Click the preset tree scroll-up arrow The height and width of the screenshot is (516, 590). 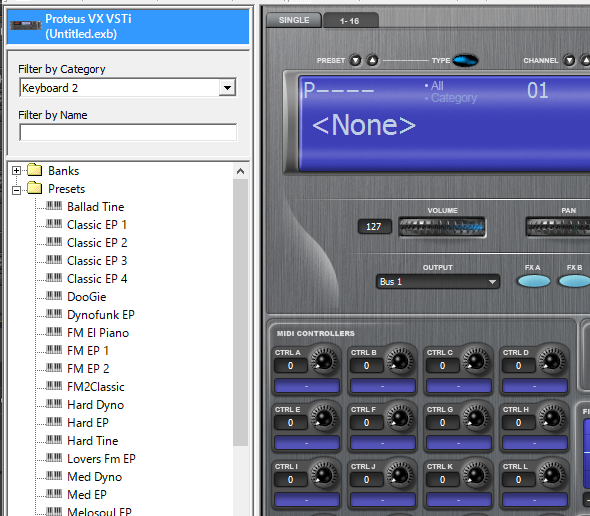240,172
